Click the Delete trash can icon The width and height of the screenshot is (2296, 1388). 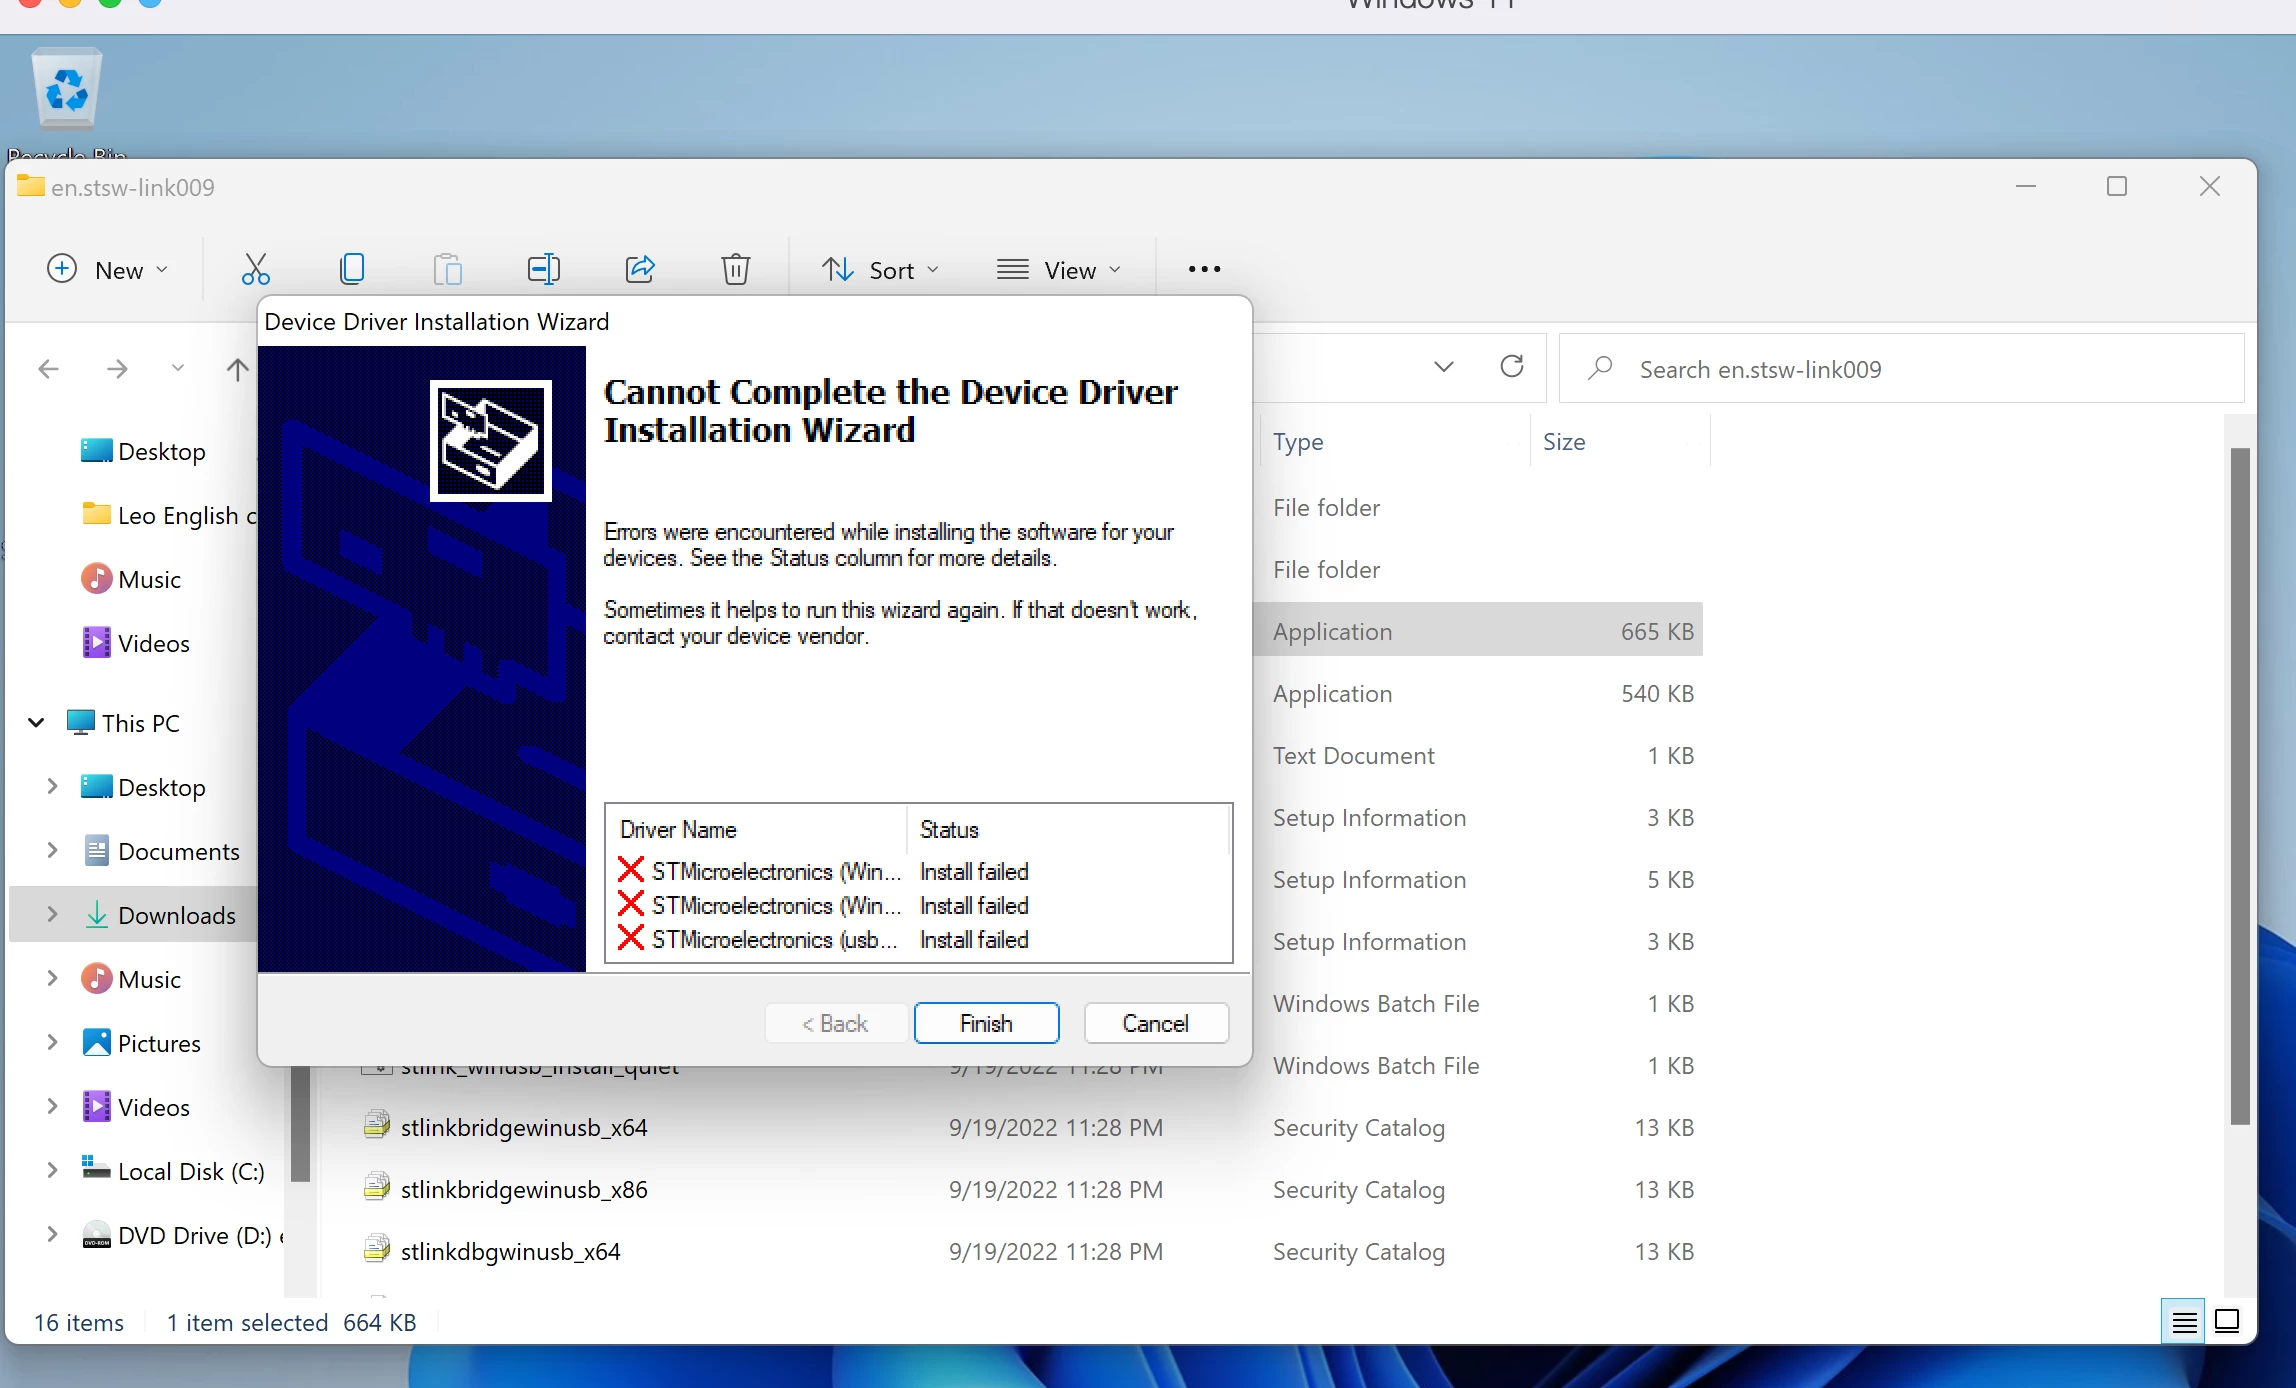(736, 269)
